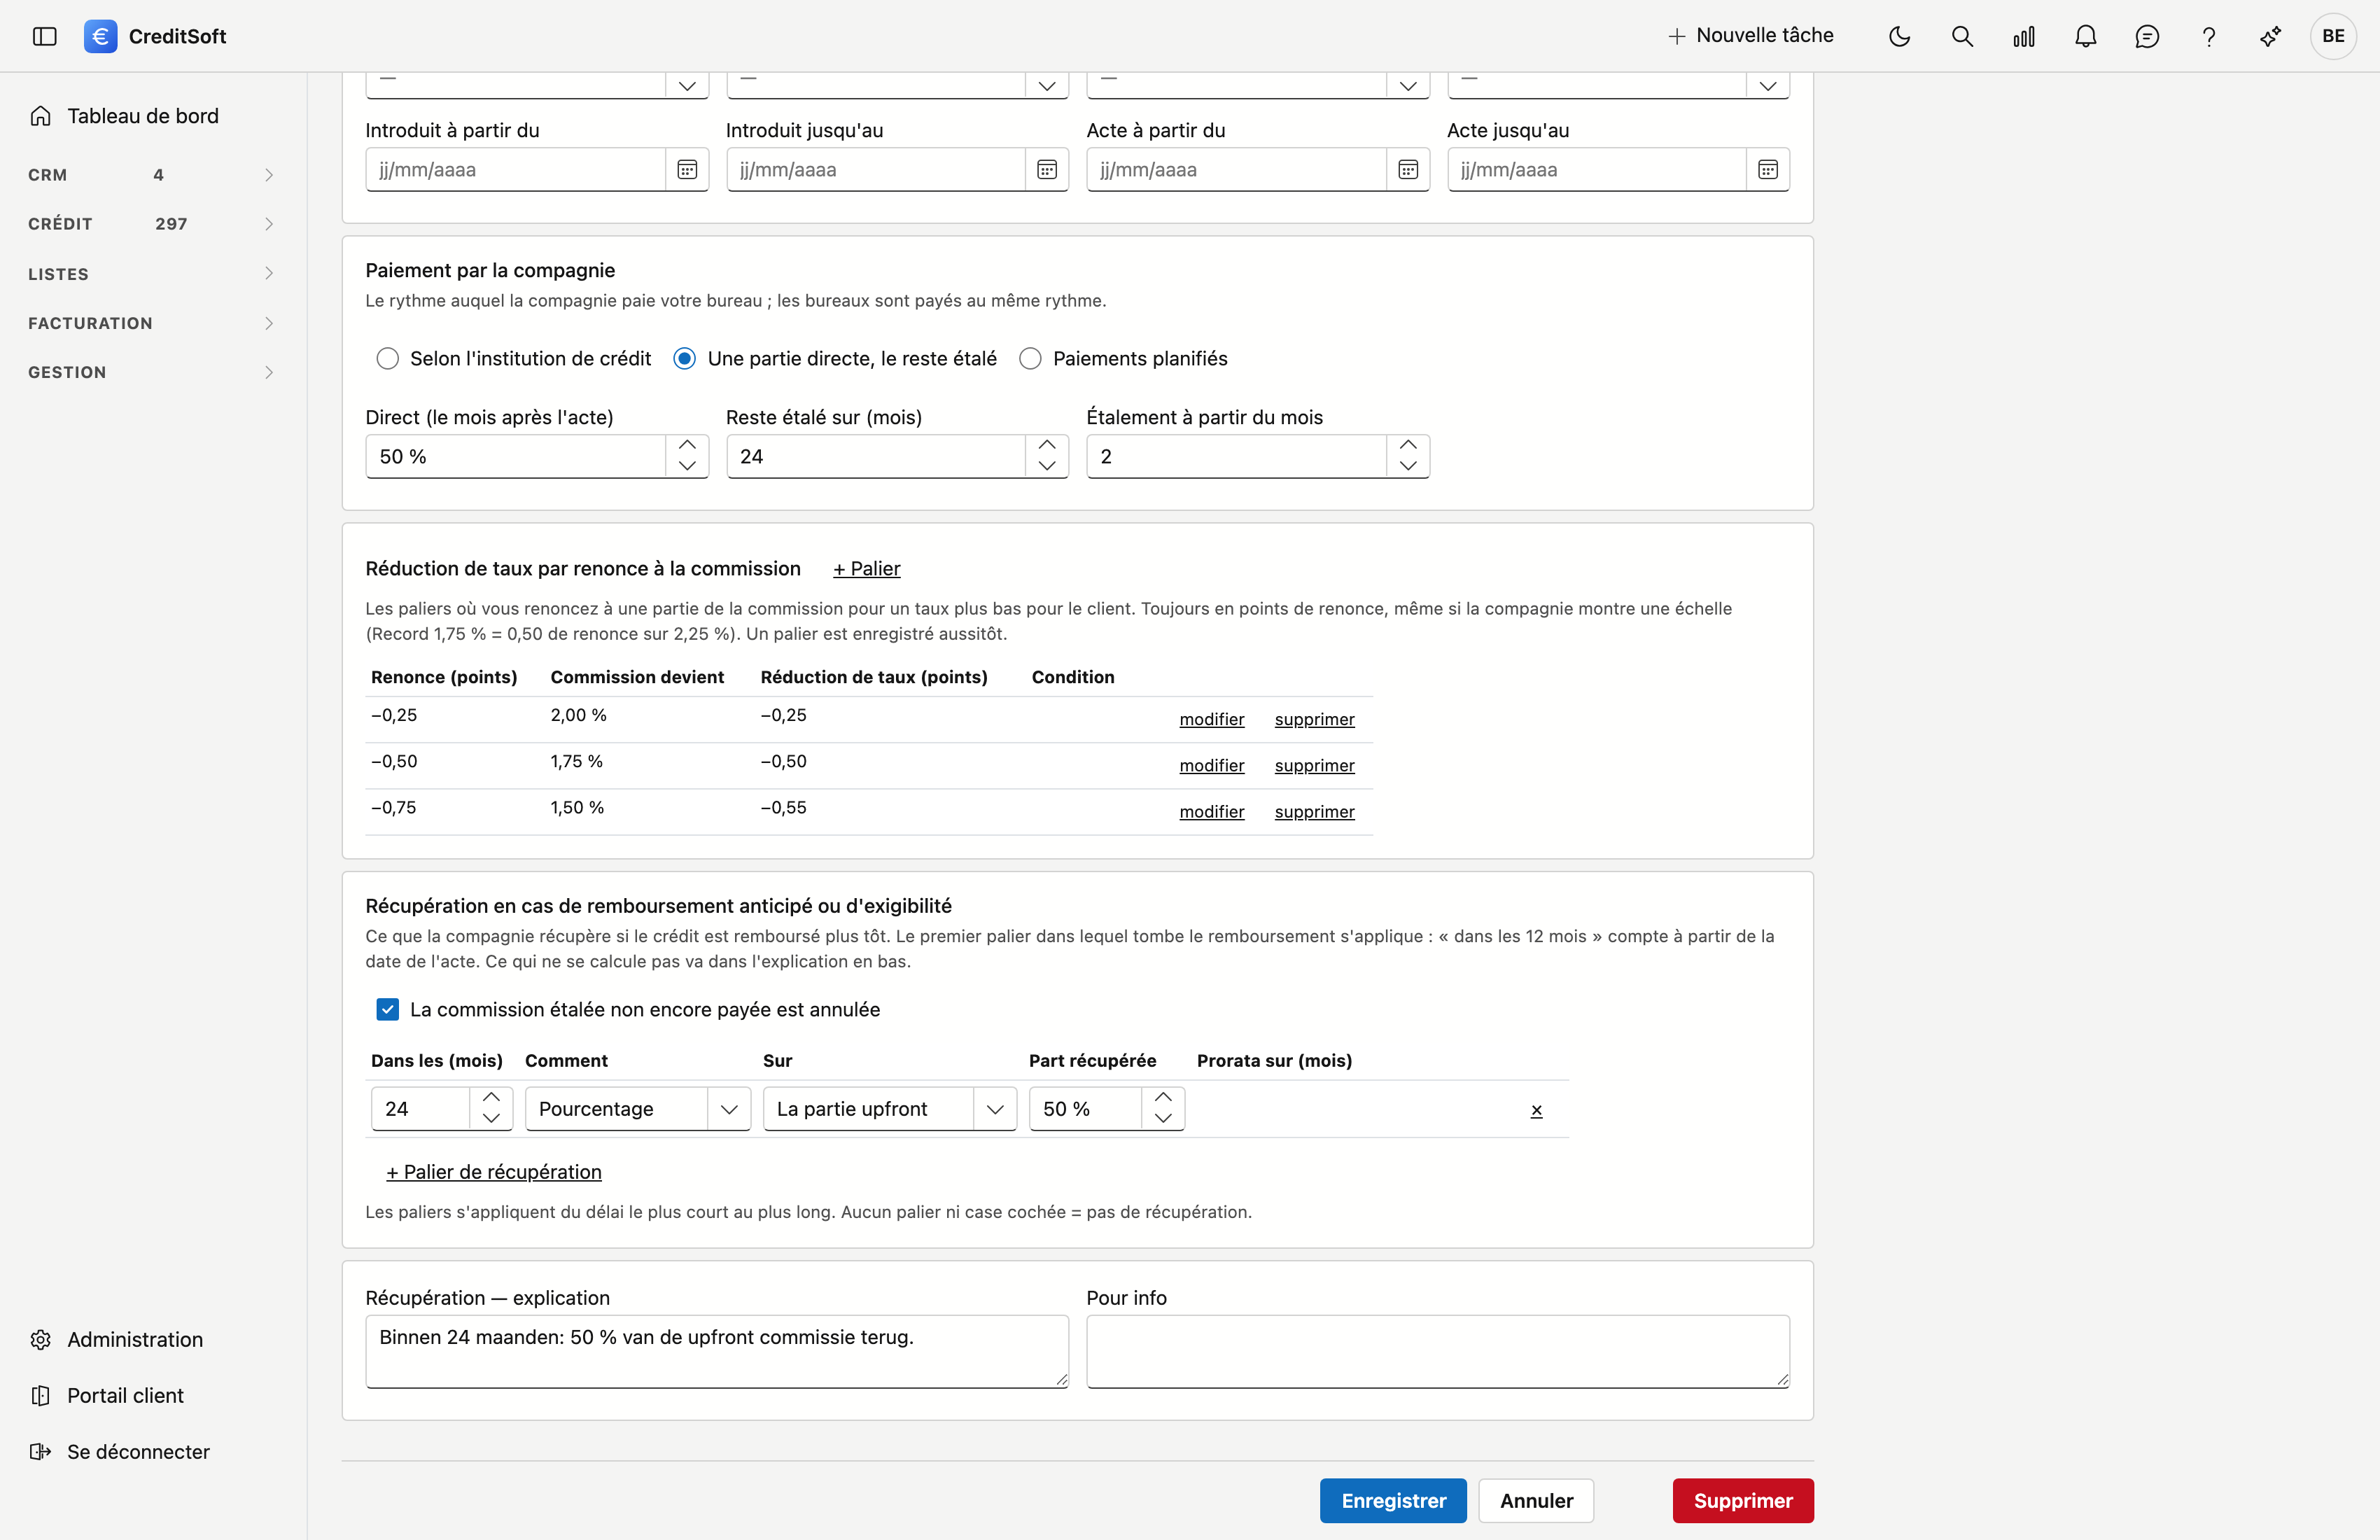
Task: Click the red Supprimer button
Action: tap(1742, 1500)
